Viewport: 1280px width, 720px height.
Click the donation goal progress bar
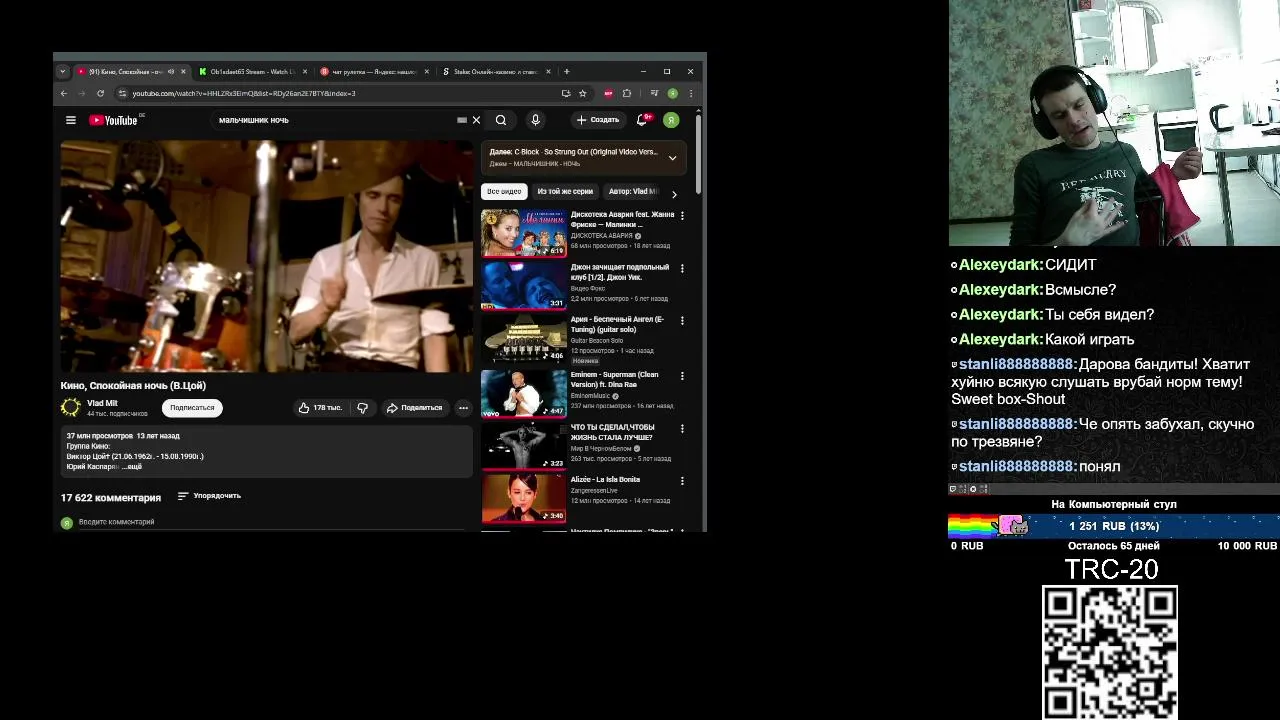[1113, 526]
